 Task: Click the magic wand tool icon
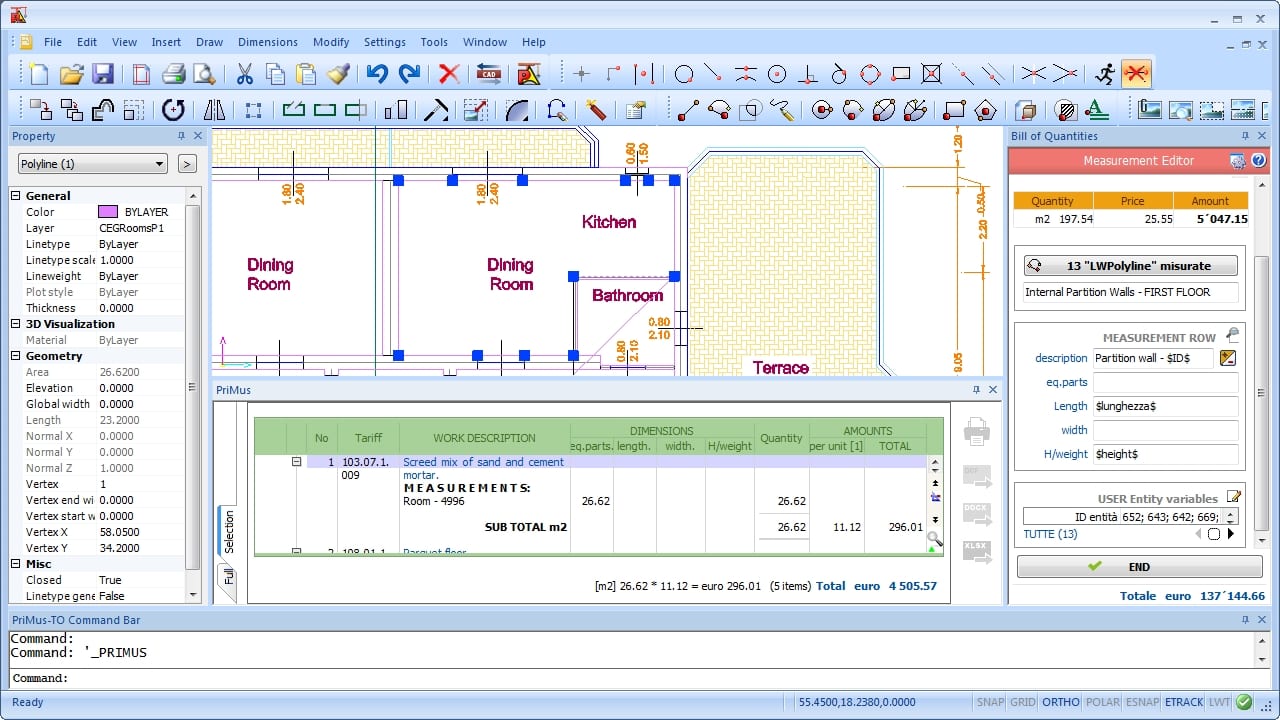pyautogui.click(x=596, y=110)
